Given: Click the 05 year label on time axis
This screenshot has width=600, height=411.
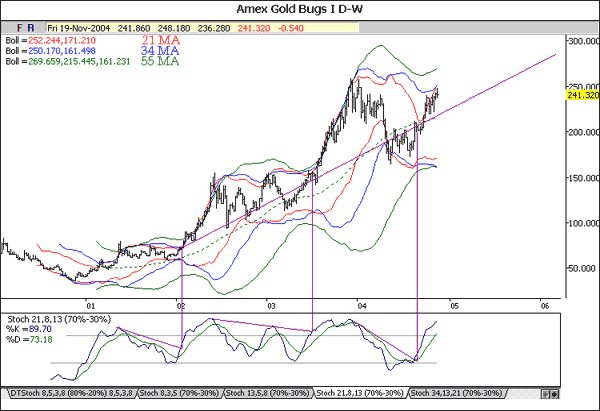Looking at the screenshot, I should [x=454, y=306].
